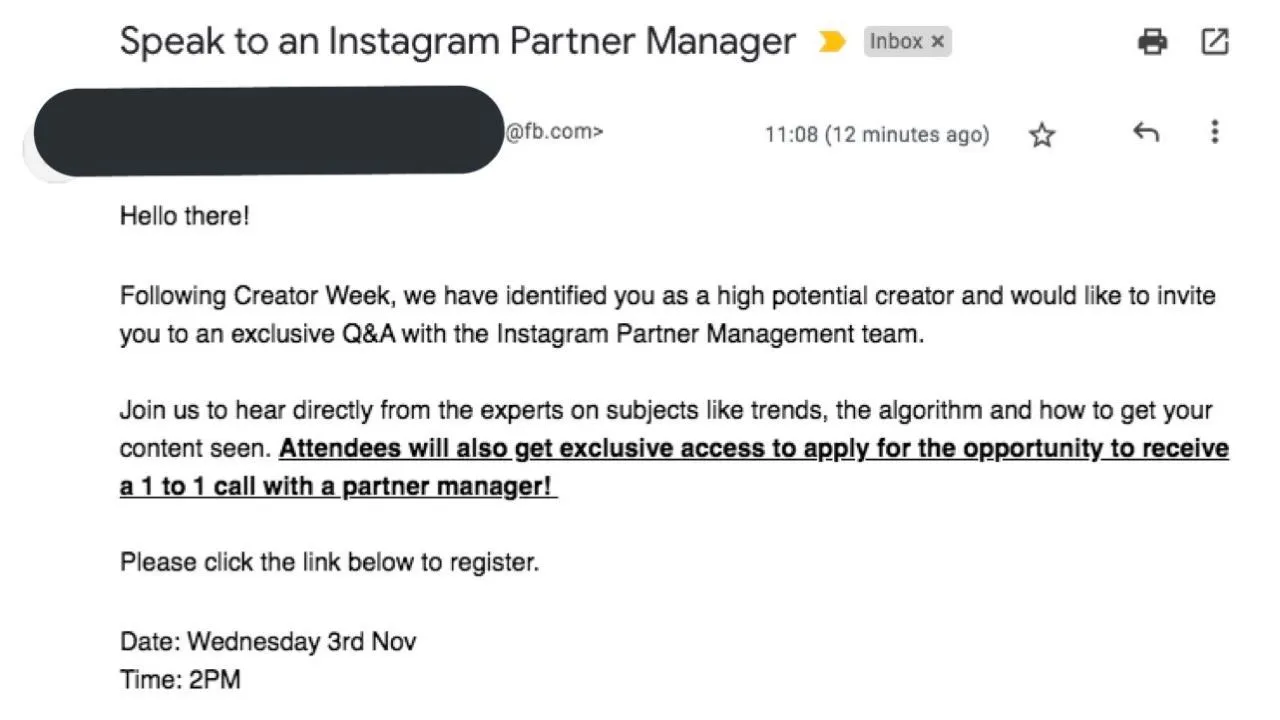This screenshot has height=720, width=1280.
Task: Click the Please click the link below text
Action: pyautogui.click(x=329, y=562)
